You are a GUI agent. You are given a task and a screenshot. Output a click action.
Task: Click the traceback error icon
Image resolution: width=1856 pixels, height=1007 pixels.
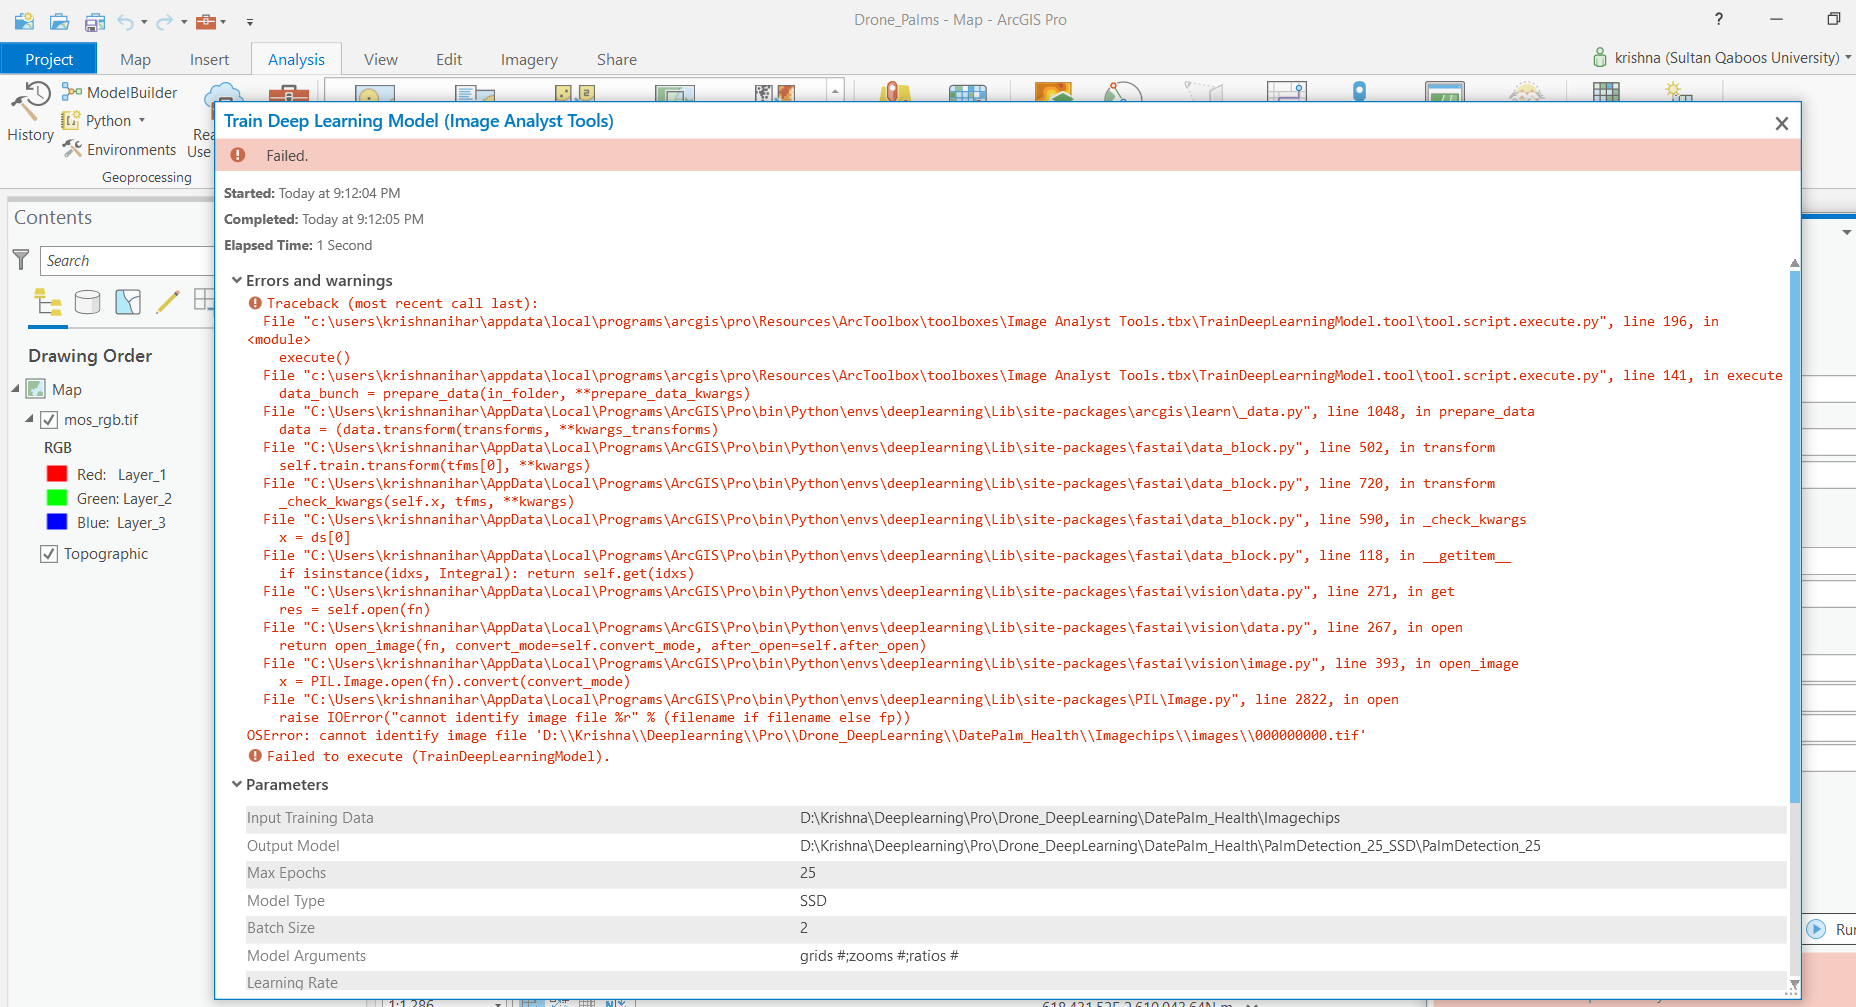[x=255, y=303]
